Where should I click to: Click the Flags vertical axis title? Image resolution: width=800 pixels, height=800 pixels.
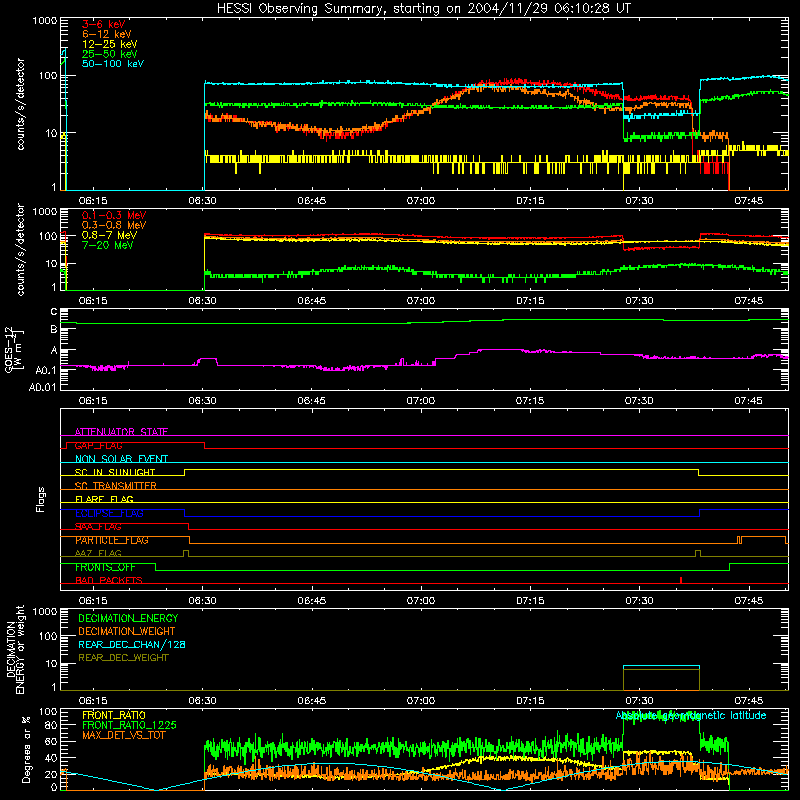[41, 499]
